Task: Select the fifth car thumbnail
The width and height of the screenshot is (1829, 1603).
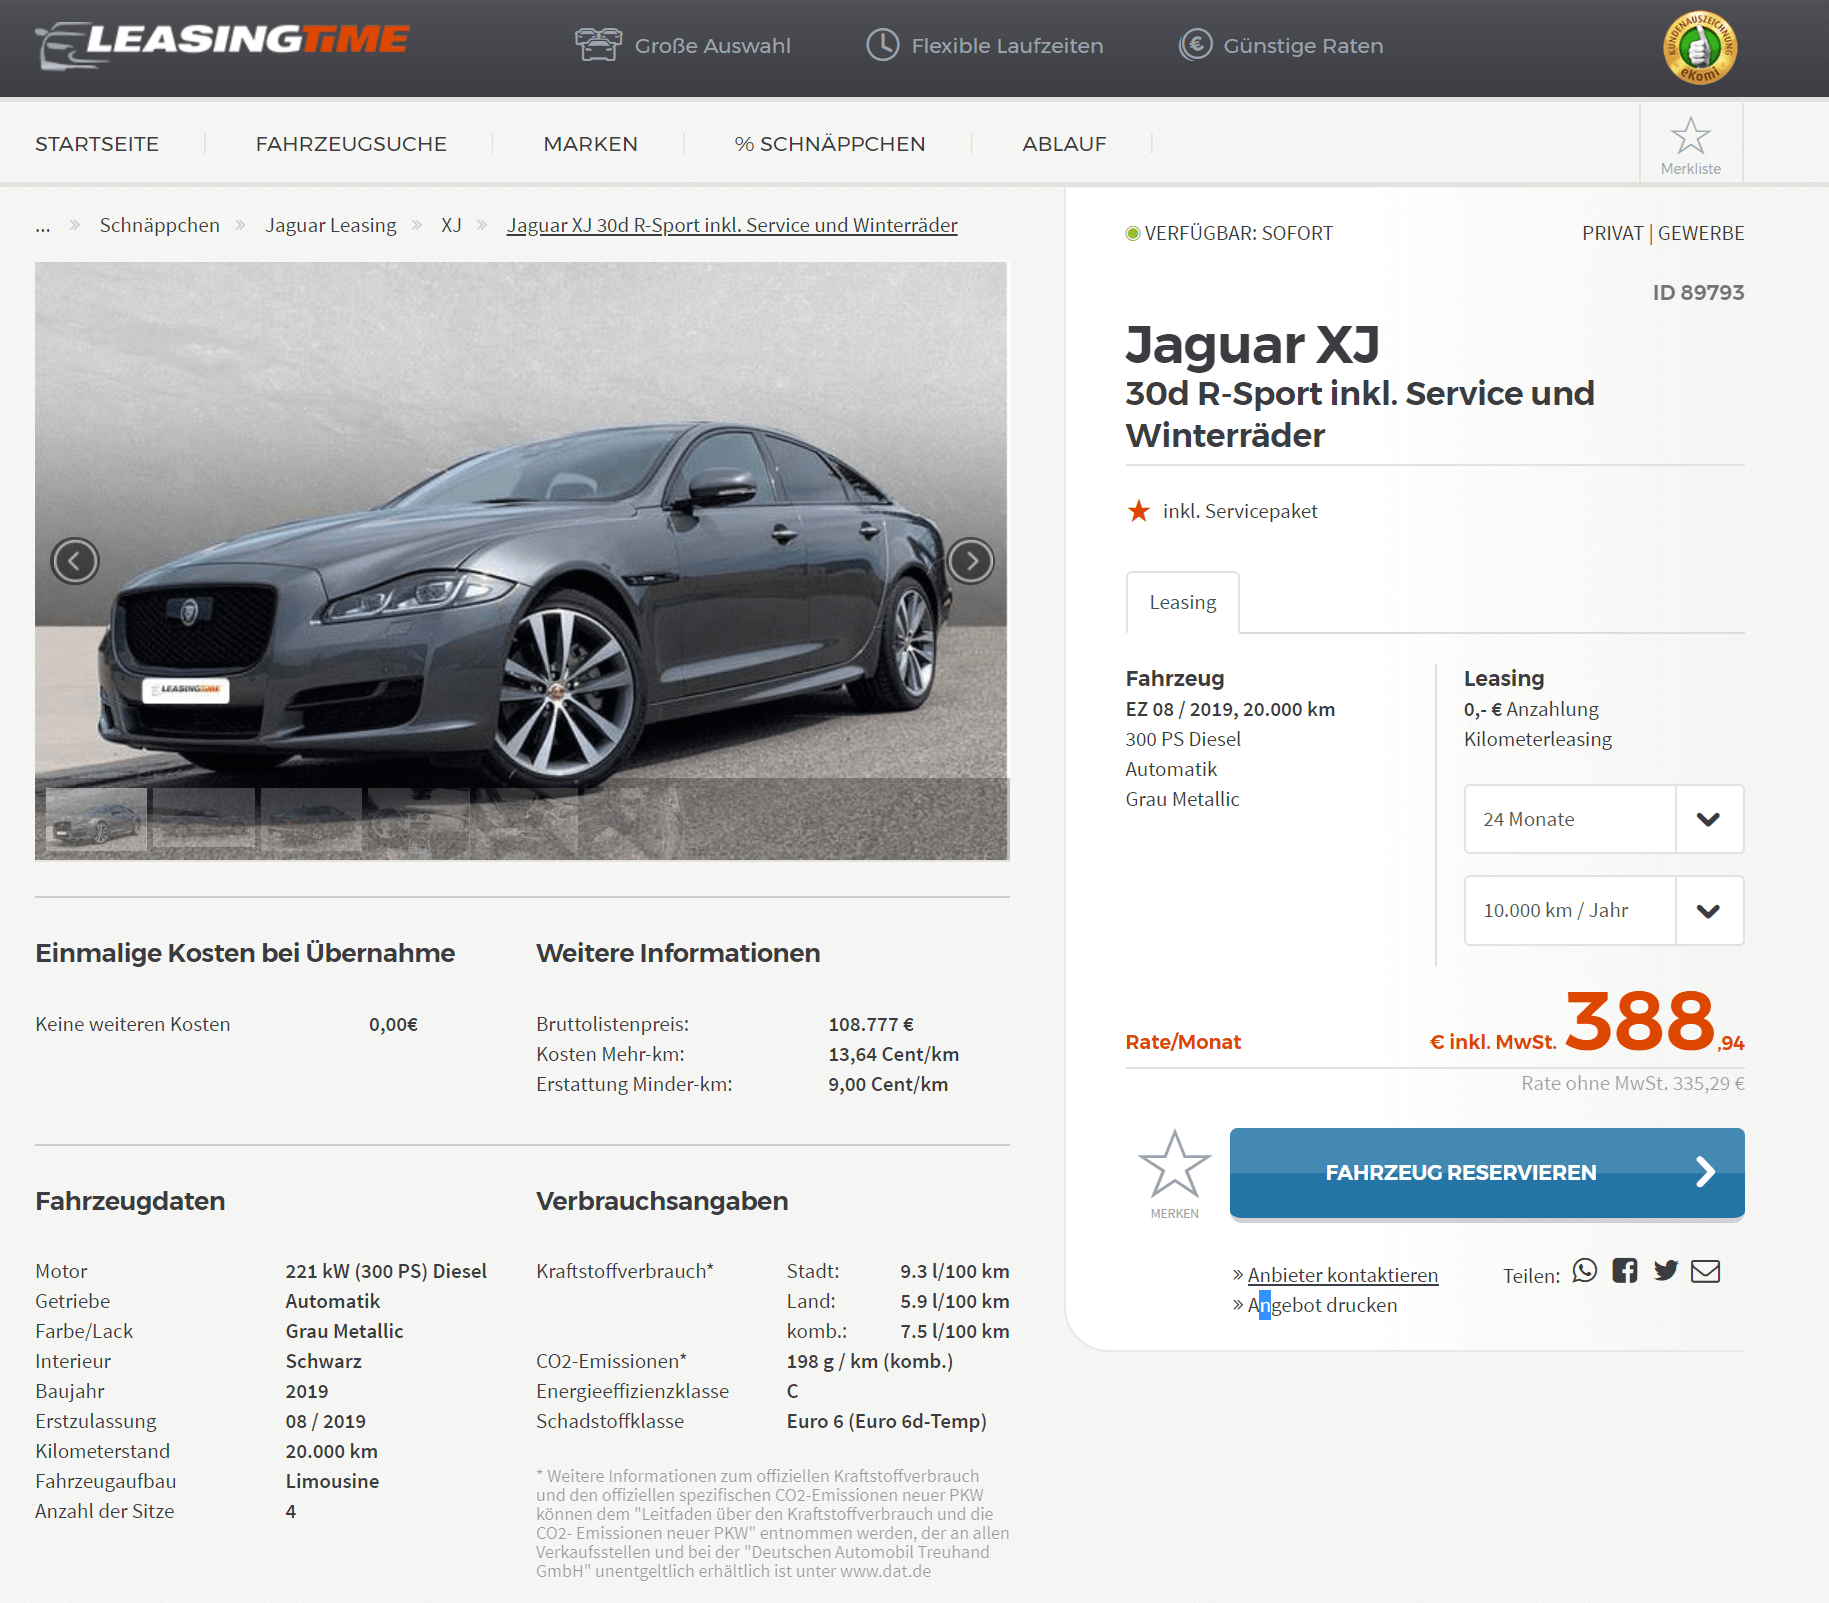Action: 525,820
